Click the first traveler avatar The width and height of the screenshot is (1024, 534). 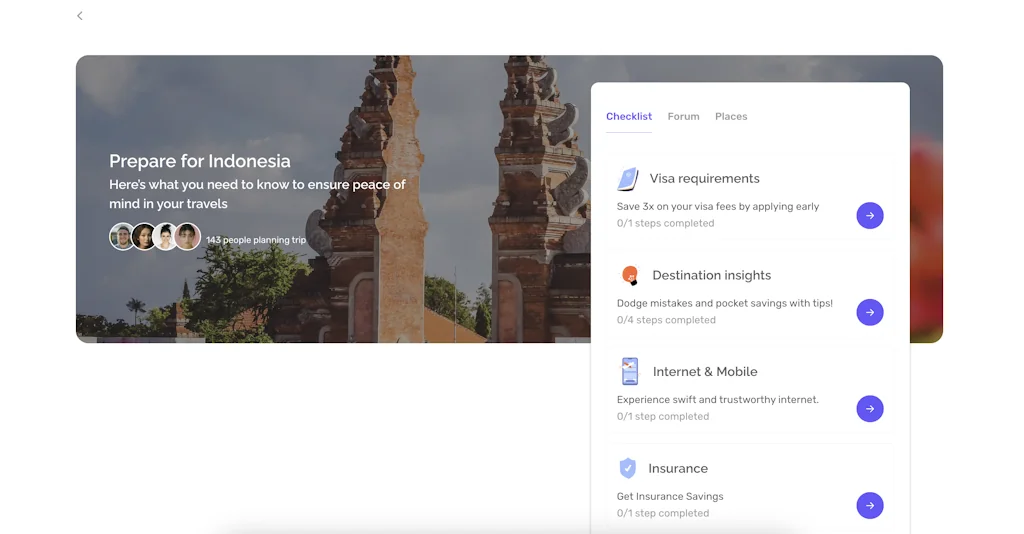coord(122,237)
